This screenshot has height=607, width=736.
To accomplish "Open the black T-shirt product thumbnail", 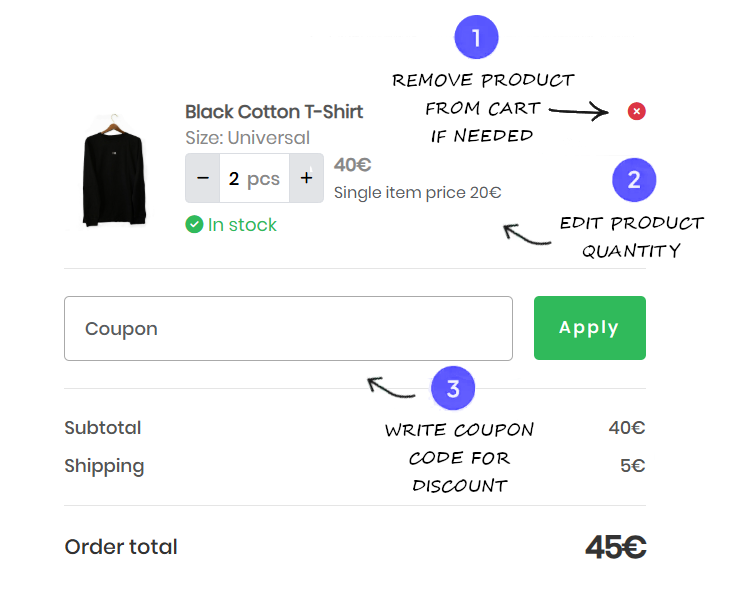I will click(x=113, y=169).
